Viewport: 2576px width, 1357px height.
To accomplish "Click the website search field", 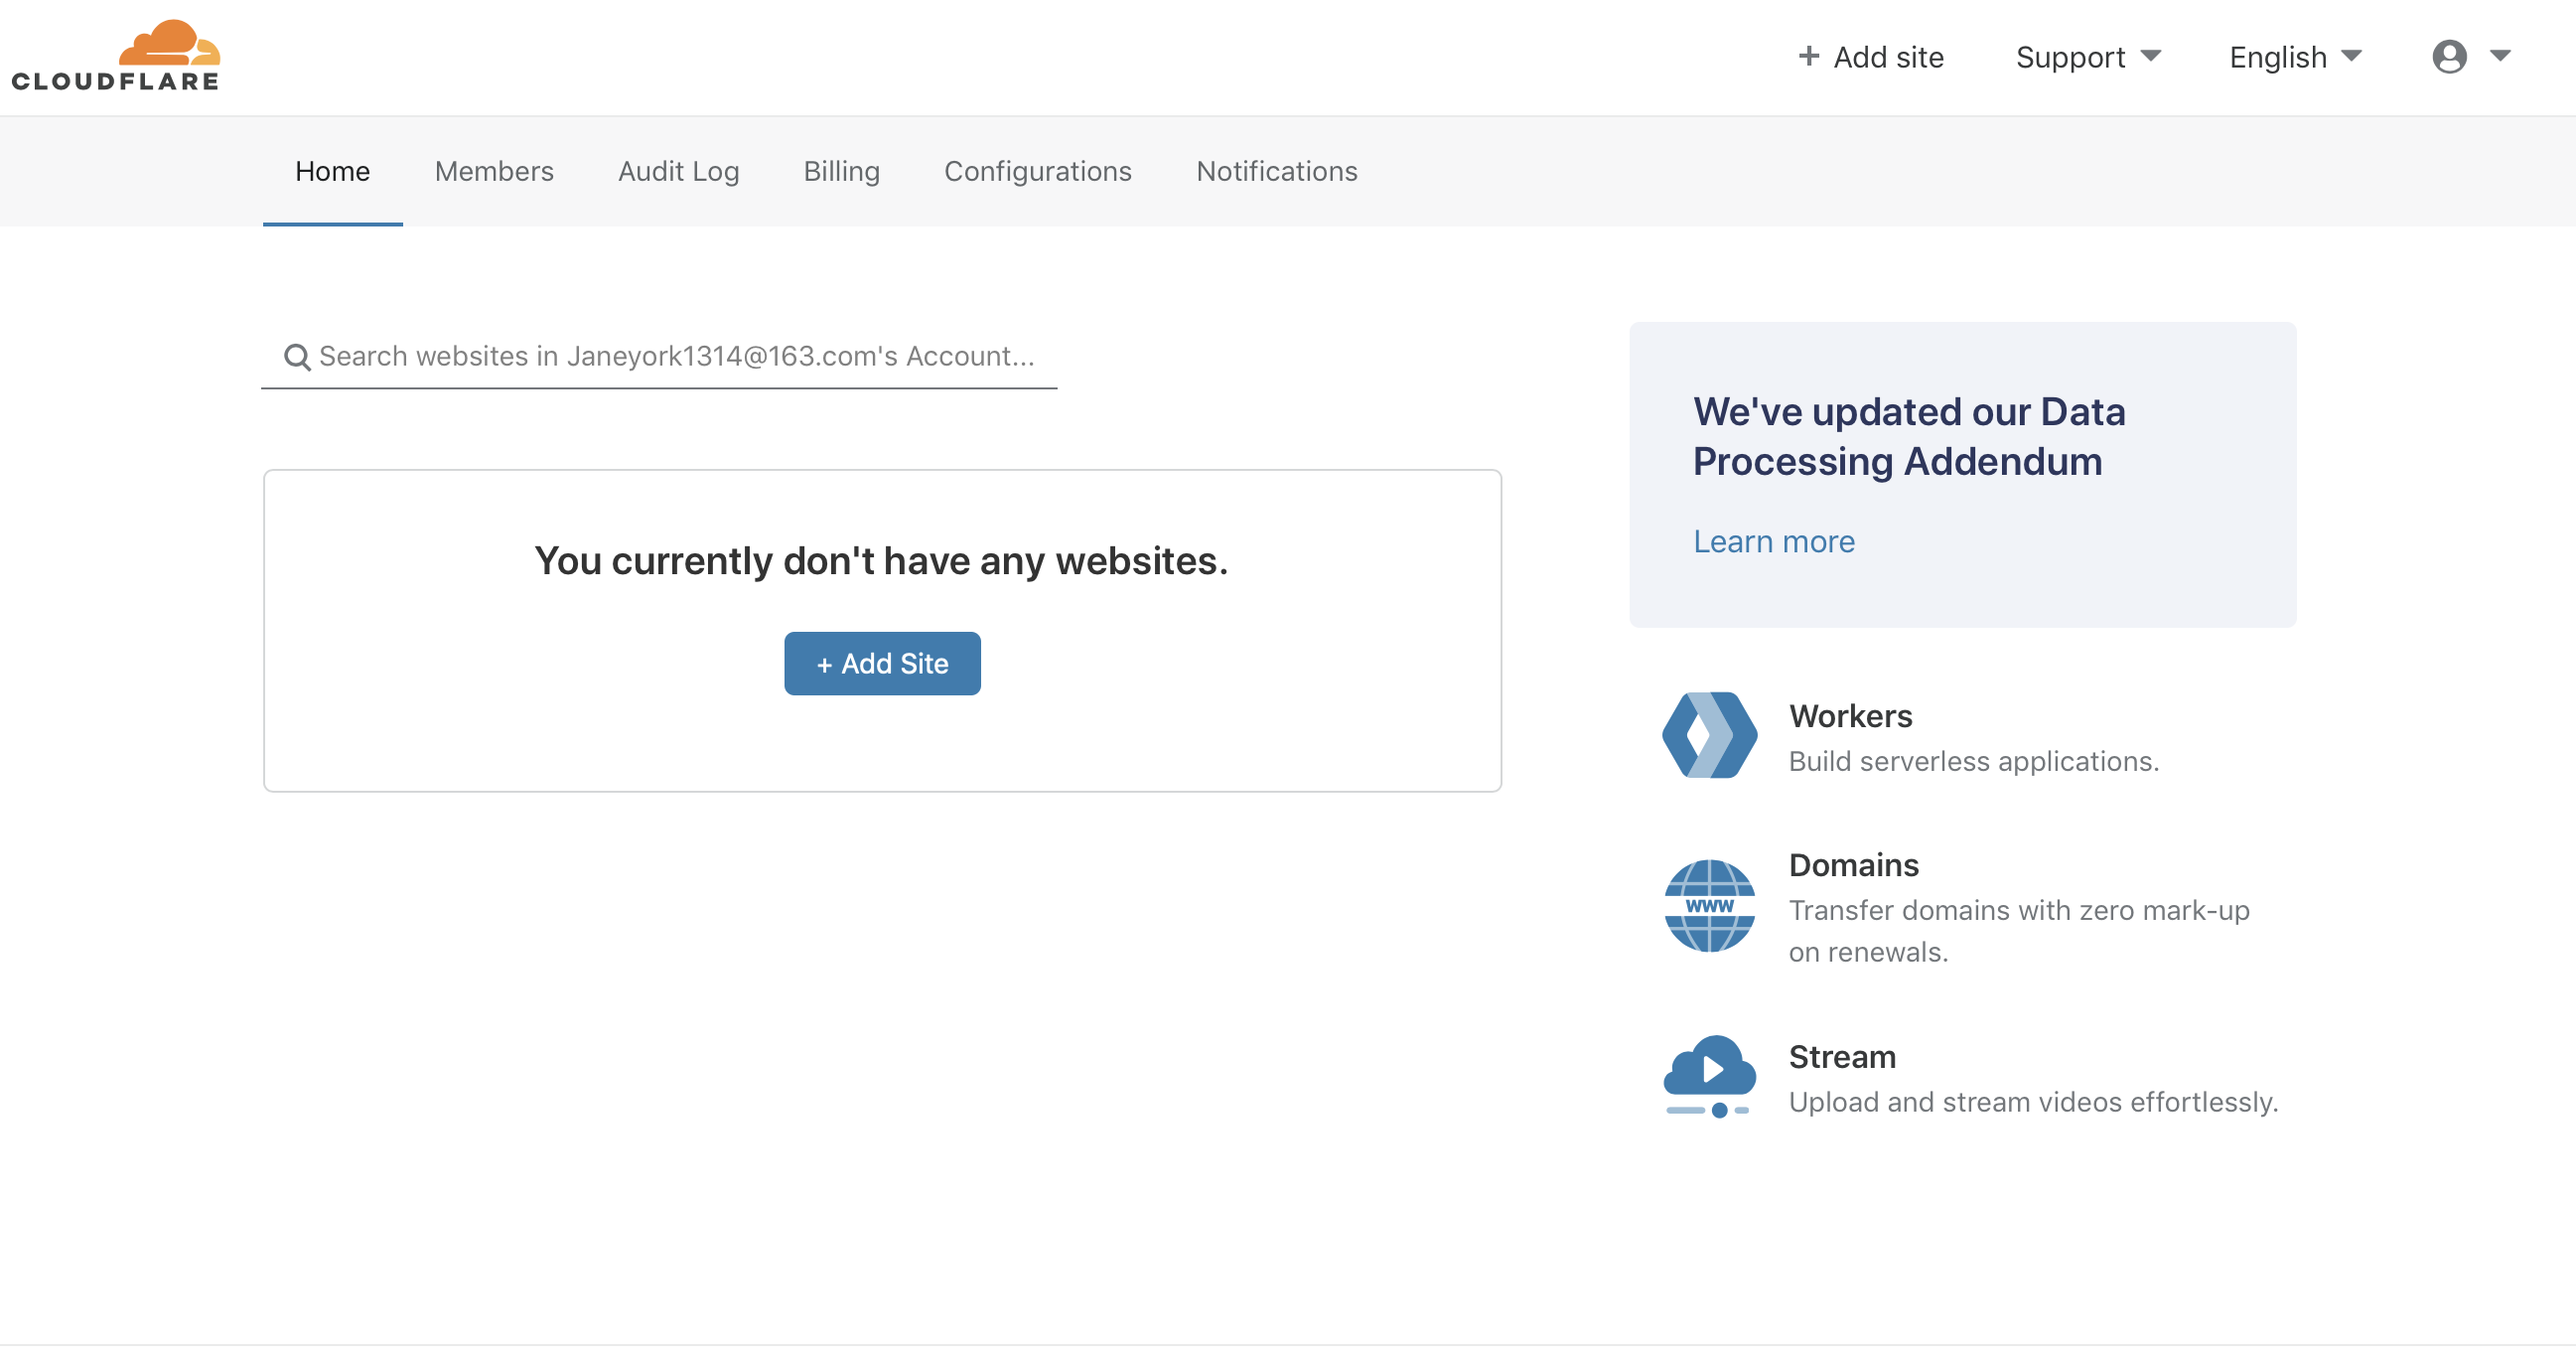I will click(x=660, y=356).
